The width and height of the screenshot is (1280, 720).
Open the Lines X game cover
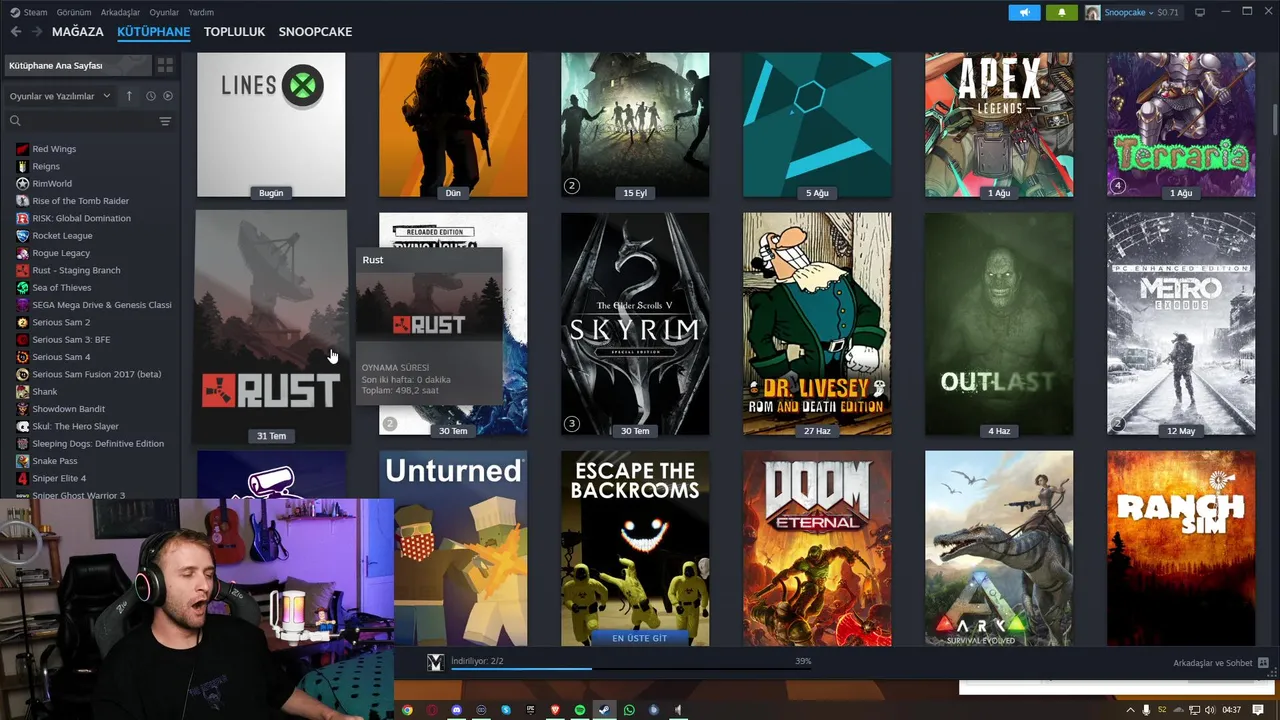271,125
